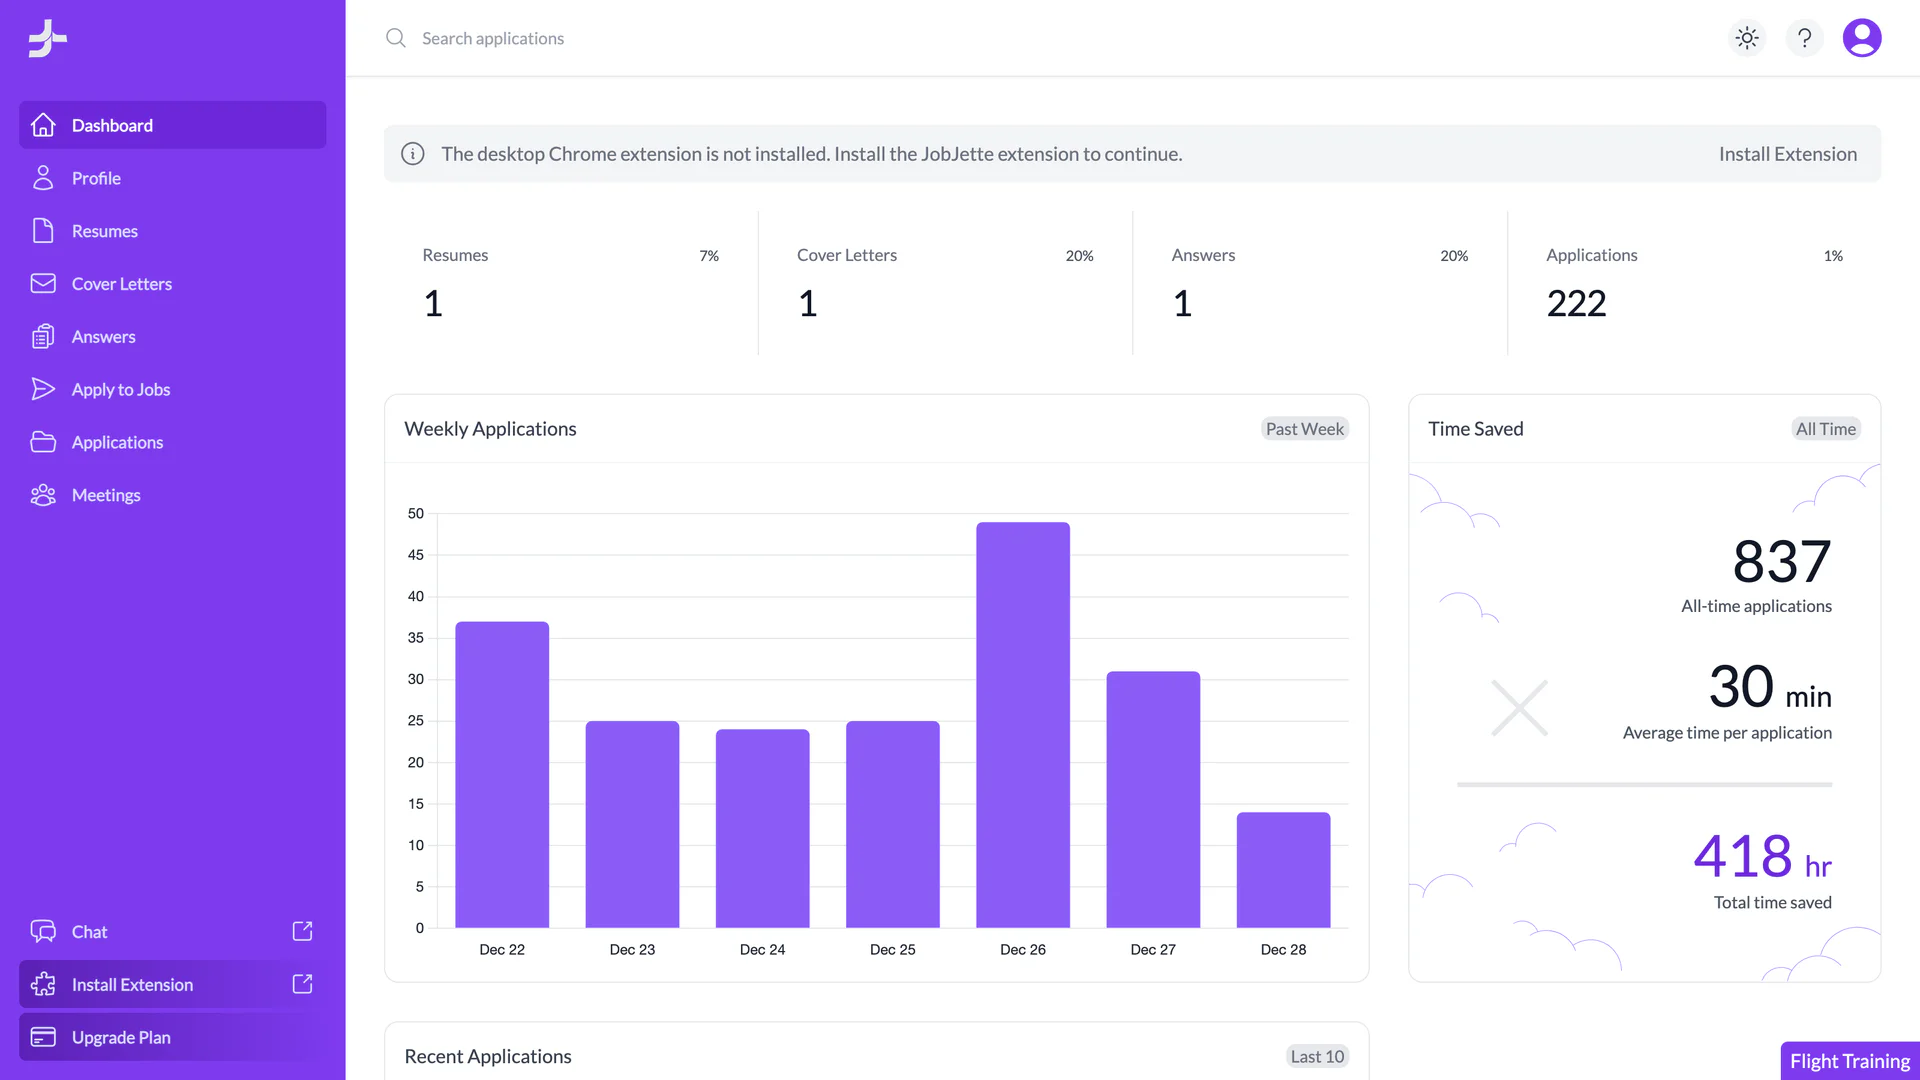Open the user account avatar

point(1862,37)
